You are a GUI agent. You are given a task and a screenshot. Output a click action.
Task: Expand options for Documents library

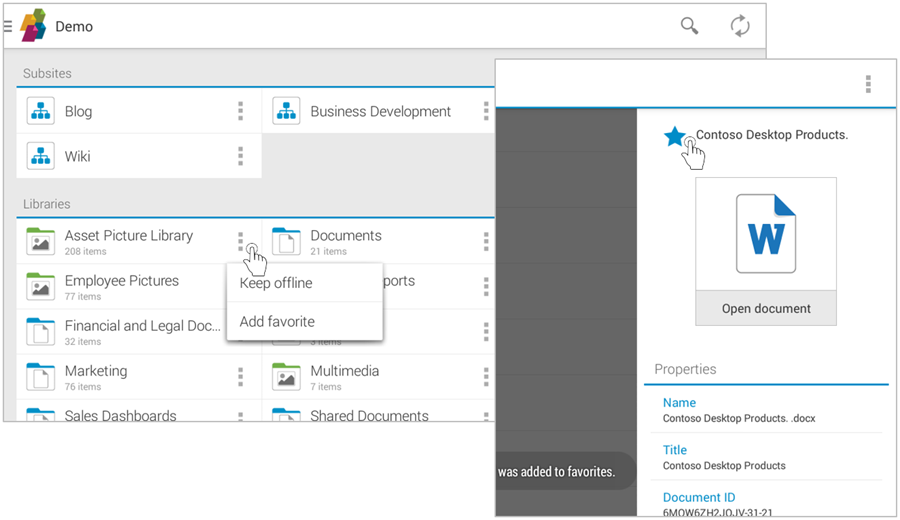(486, 241)
